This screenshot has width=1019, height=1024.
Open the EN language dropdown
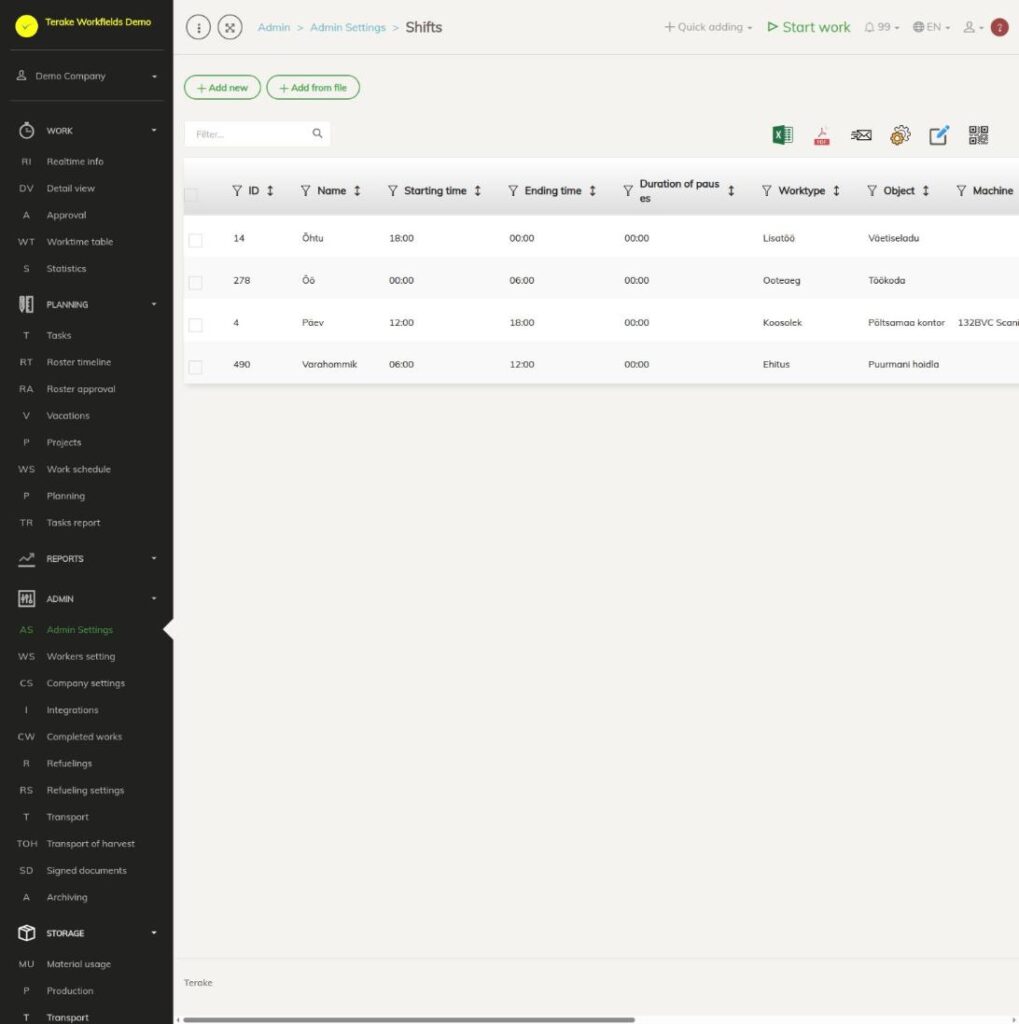(x=931, y=27)
